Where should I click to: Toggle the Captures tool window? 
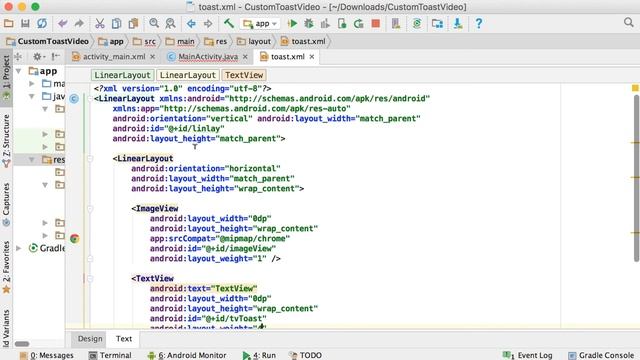pos(6,204)
